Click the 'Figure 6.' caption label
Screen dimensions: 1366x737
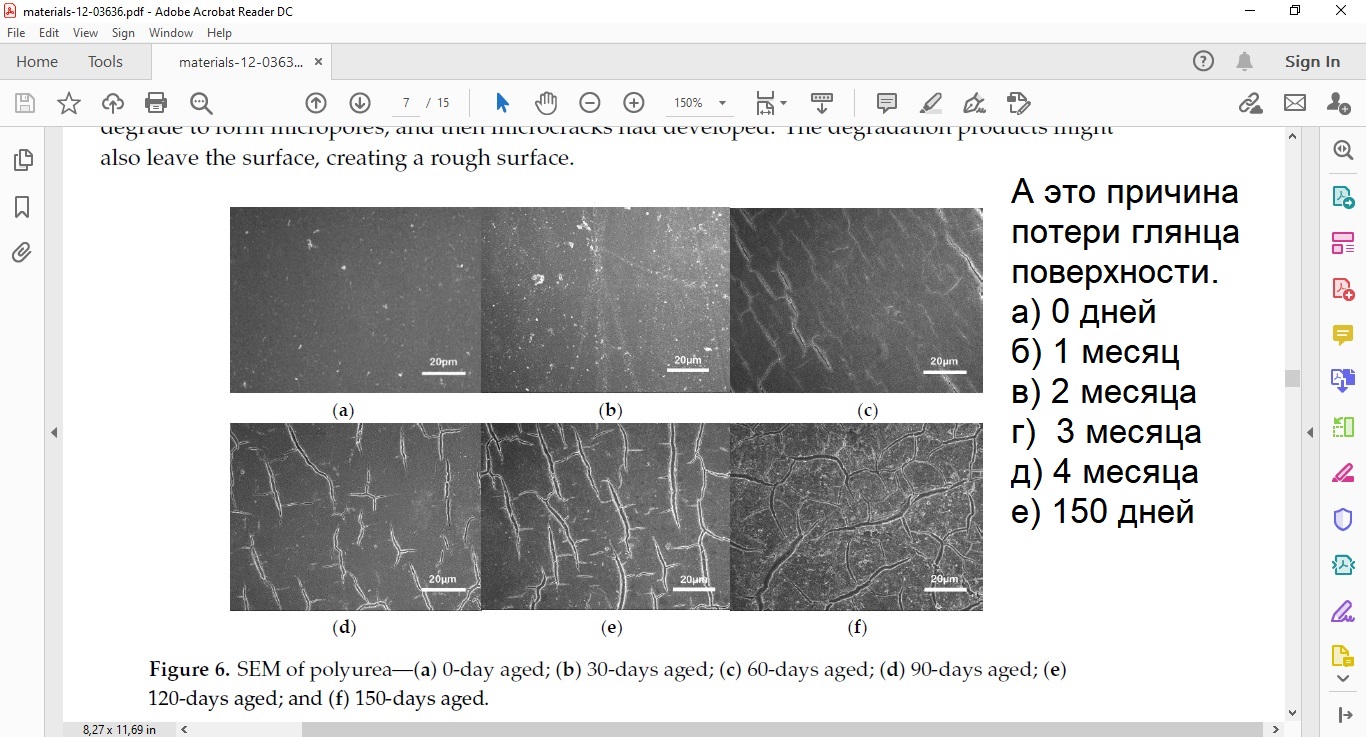point(190,669)
